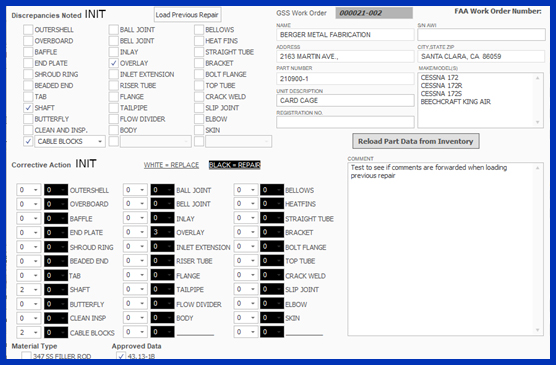This screenshot has width=556, height=365.
Task: Select CESSNA 172S in Make/Model list
Action: (441, 94)
